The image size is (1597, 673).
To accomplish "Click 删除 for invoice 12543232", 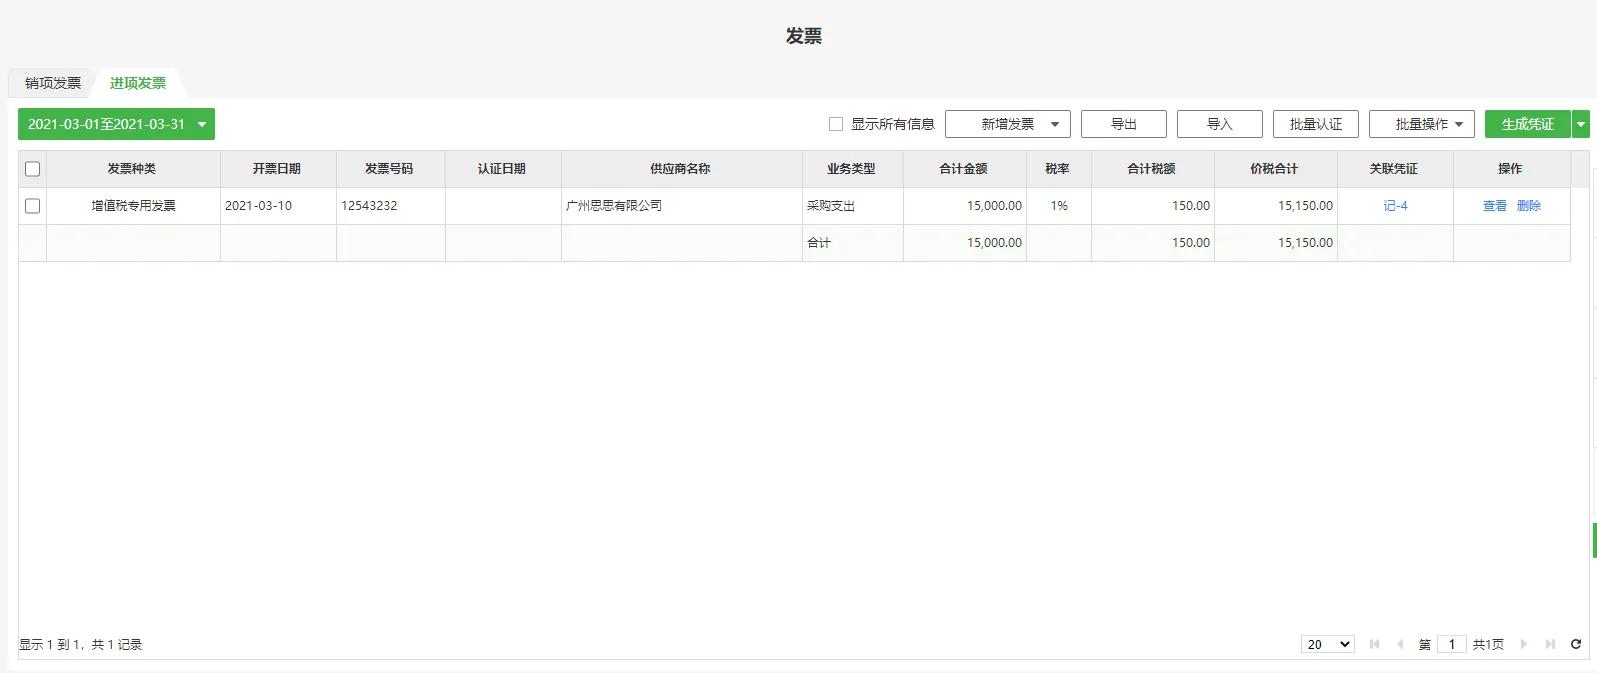I will point(1528,206).
